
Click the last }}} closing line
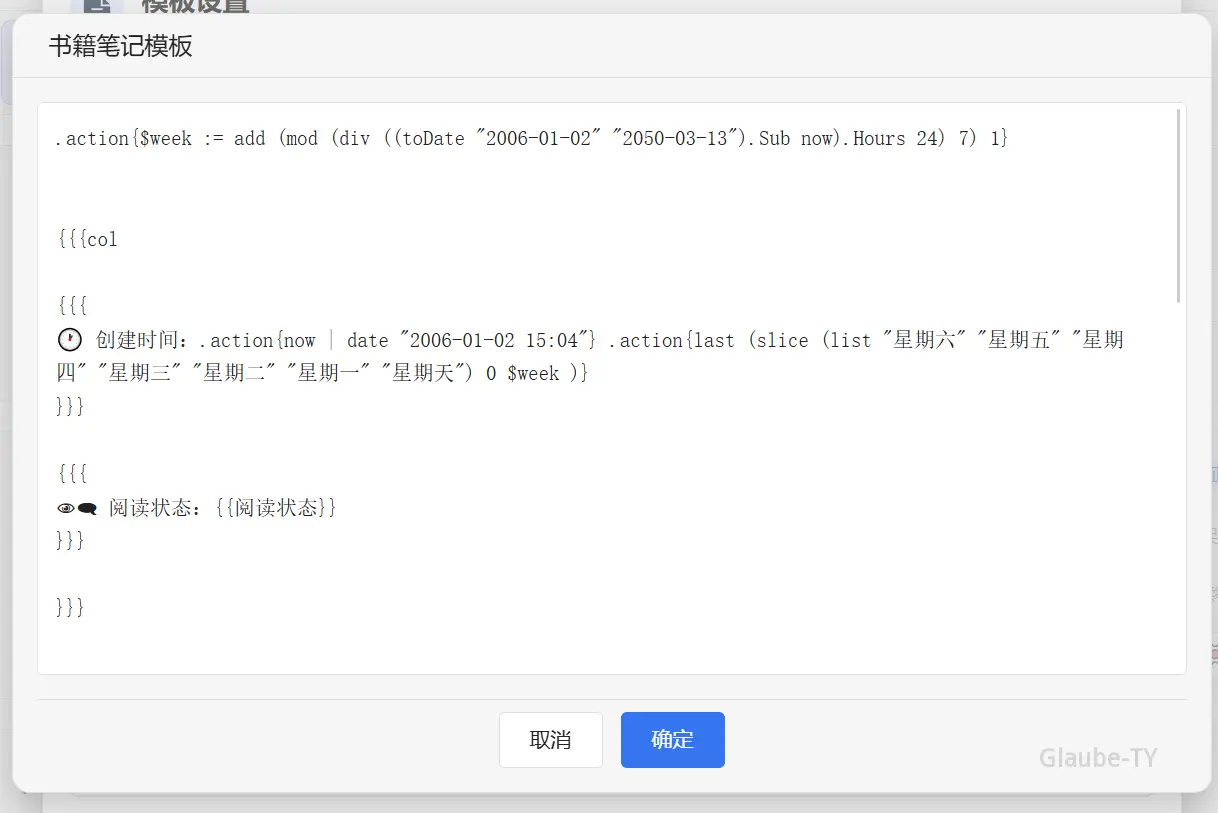coord(71,608)
